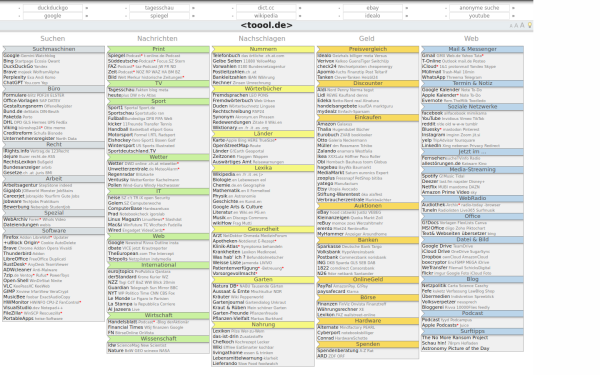Select the smallest font size A icon
This screenshot has height=375, width=600.
point(511,26)
